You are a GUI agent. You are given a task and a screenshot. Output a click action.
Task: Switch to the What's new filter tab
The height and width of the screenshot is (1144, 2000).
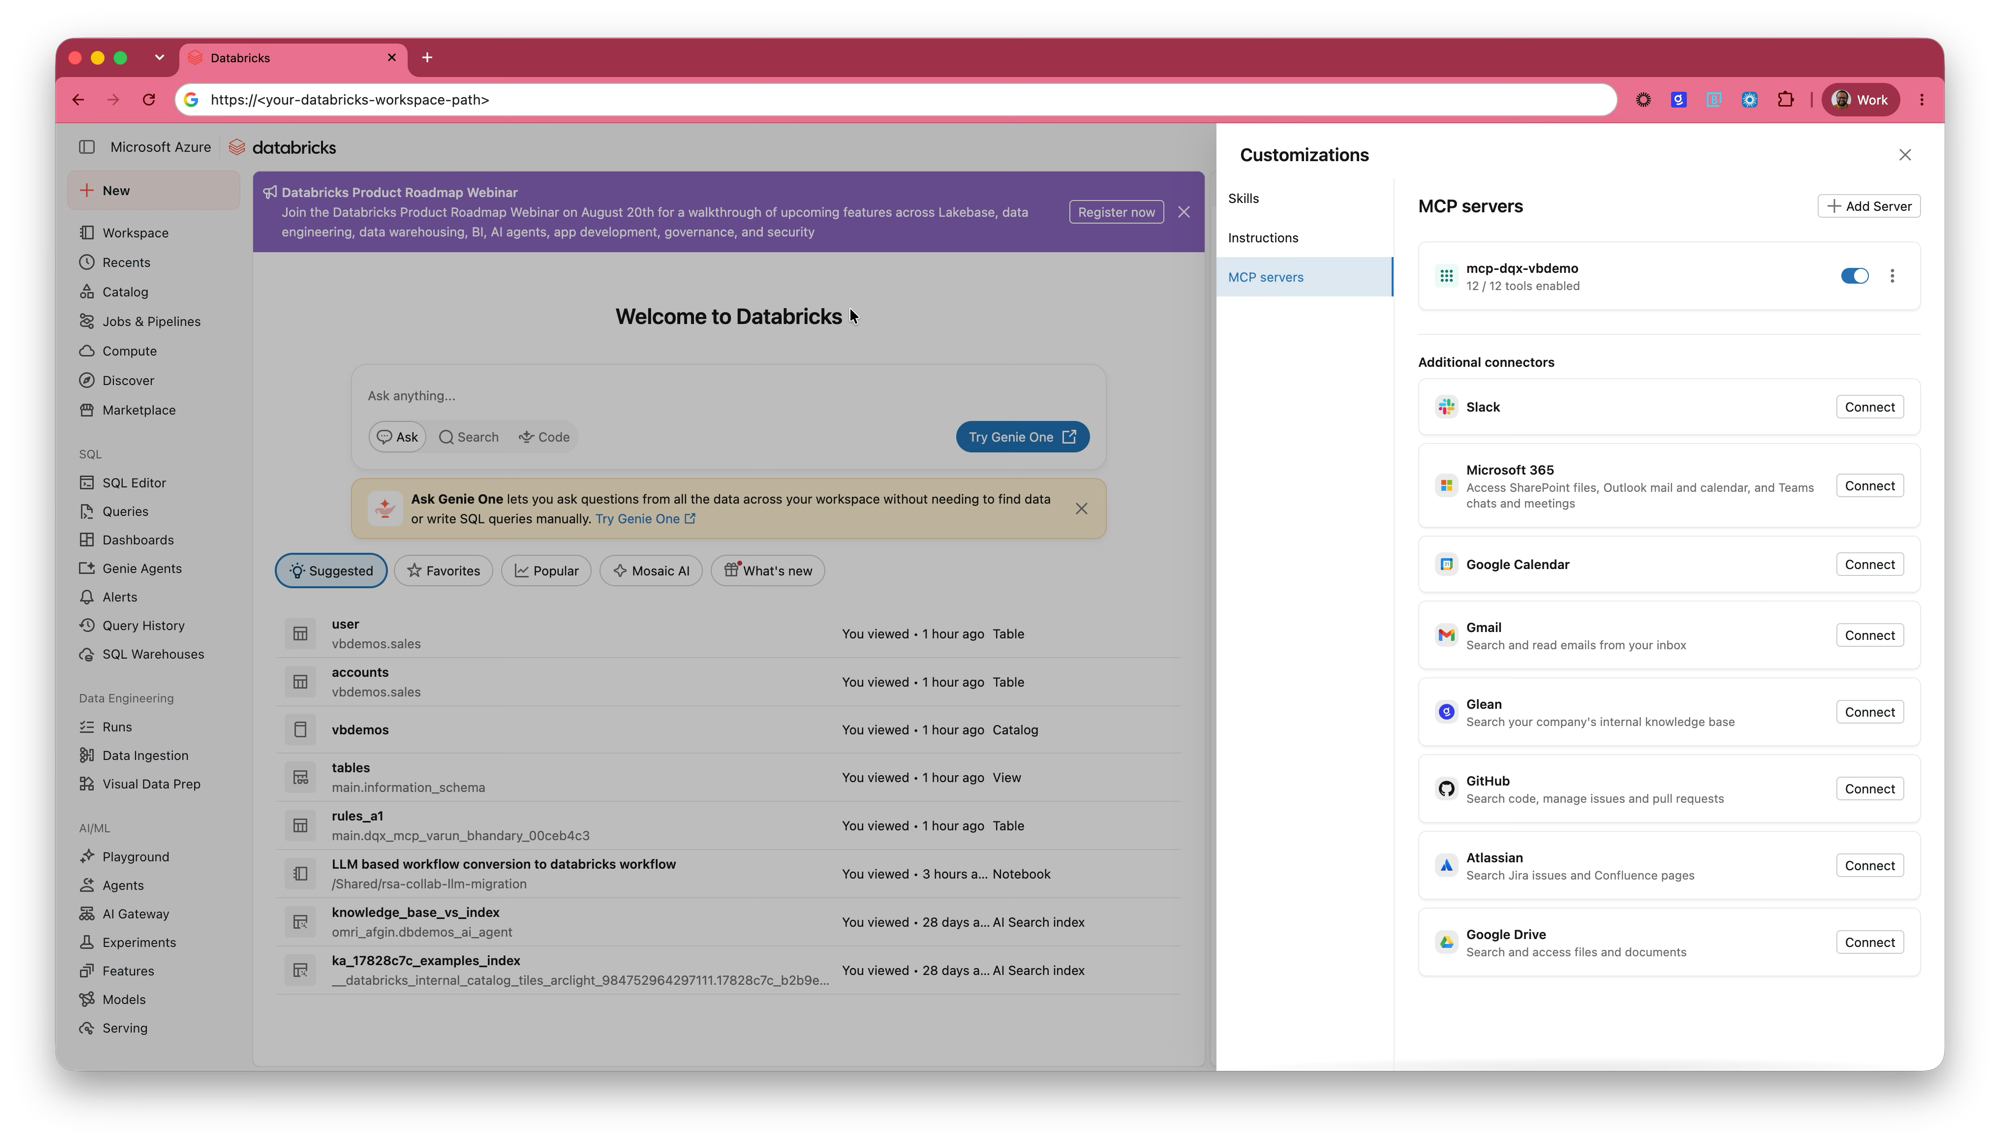(768, 571)
